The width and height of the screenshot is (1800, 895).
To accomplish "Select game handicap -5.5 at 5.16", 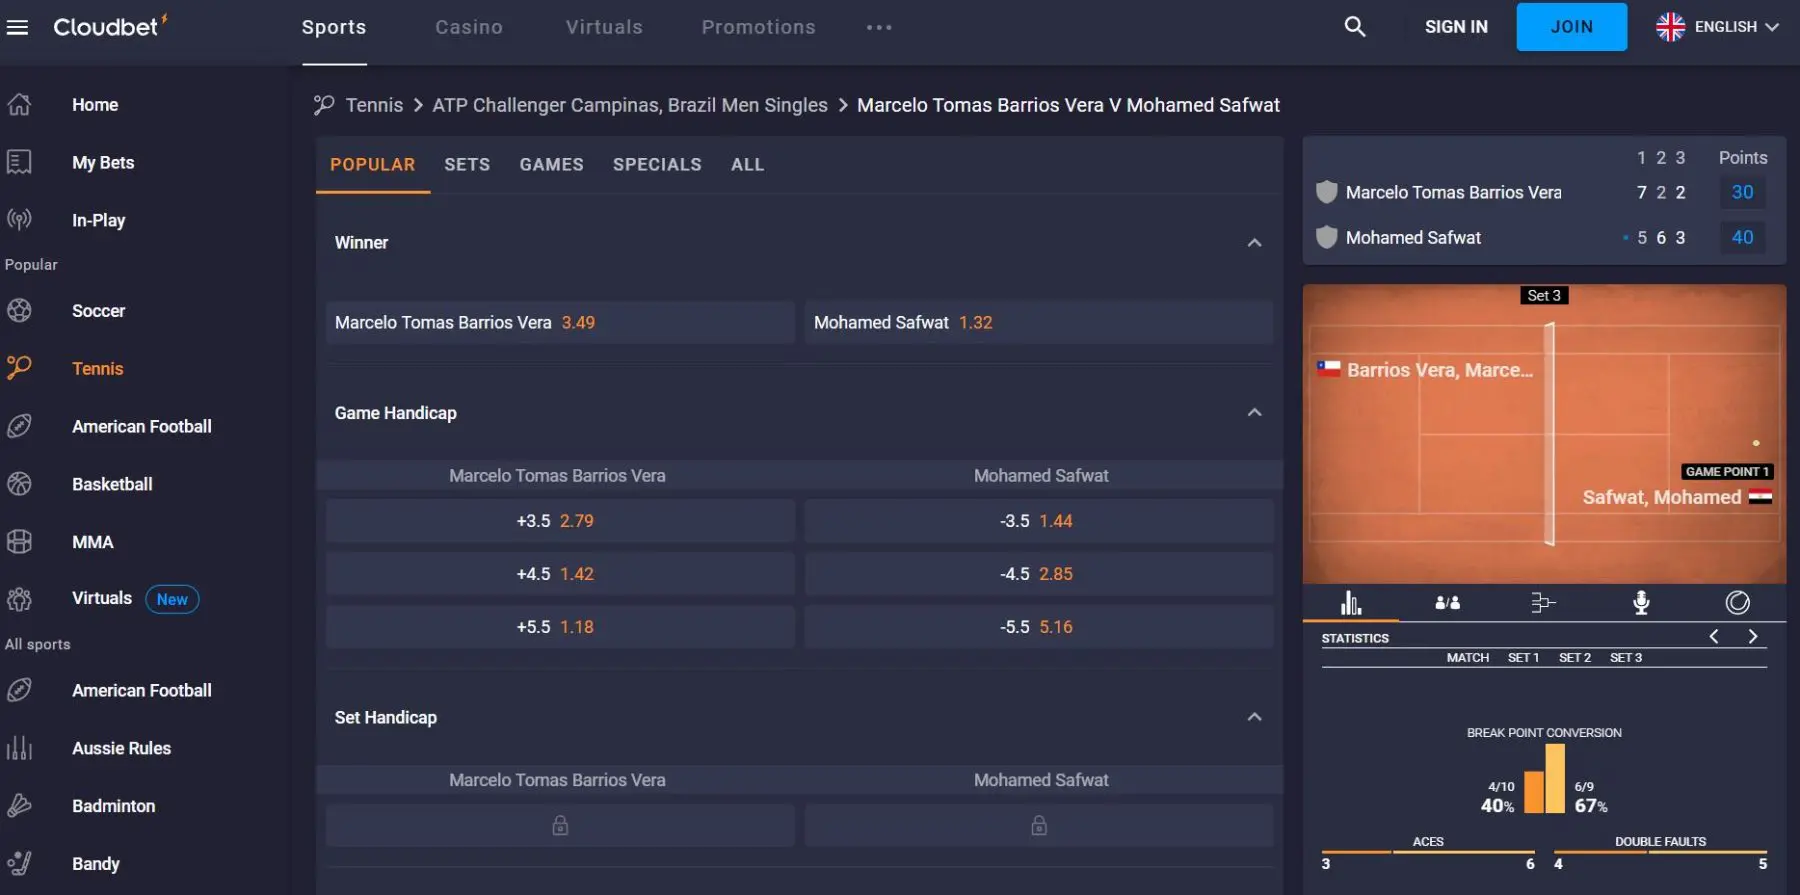I will point(1039,627).
